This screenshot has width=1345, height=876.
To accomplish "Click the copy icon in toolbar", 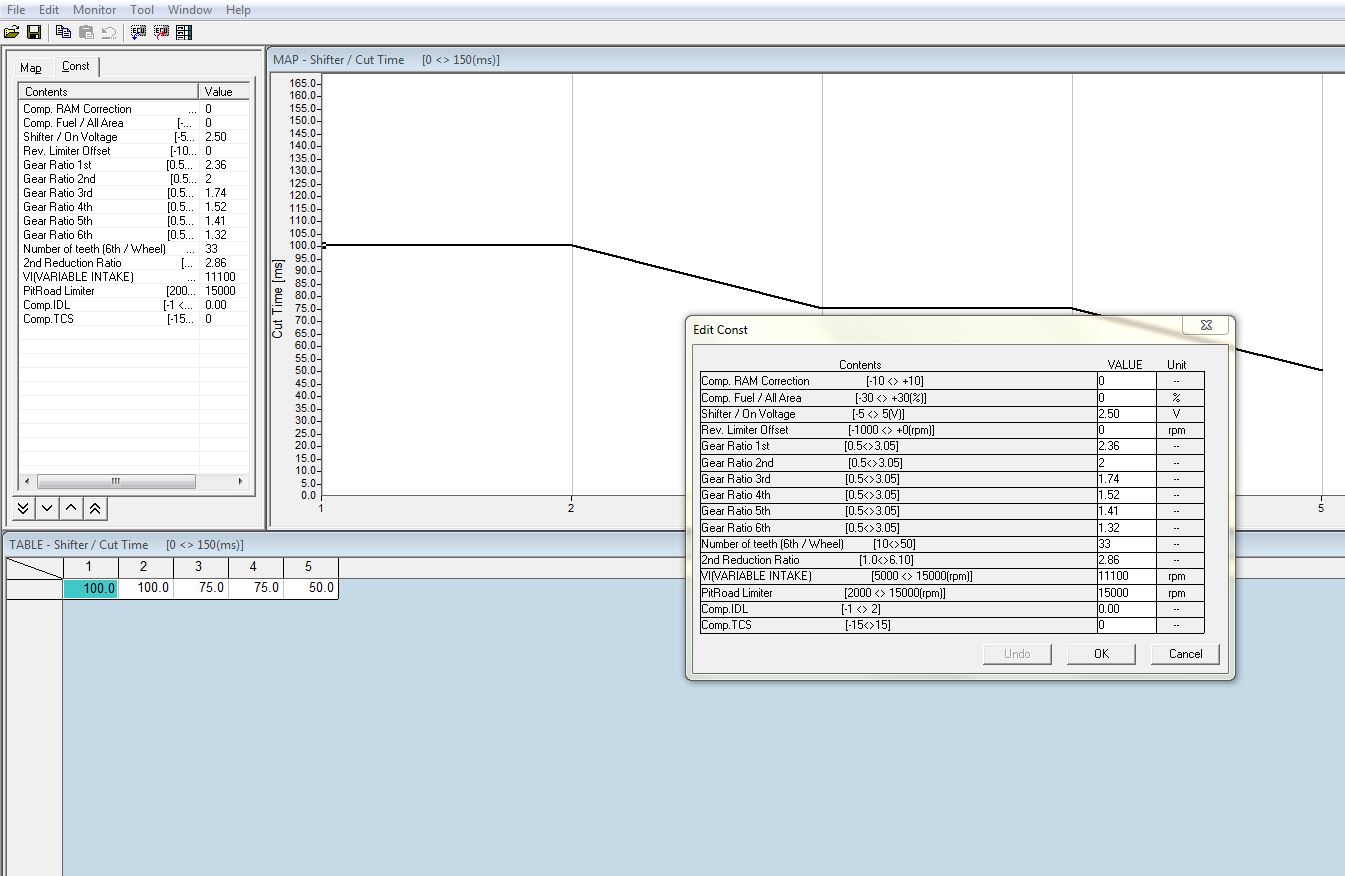I will click(x=63, y=32).
